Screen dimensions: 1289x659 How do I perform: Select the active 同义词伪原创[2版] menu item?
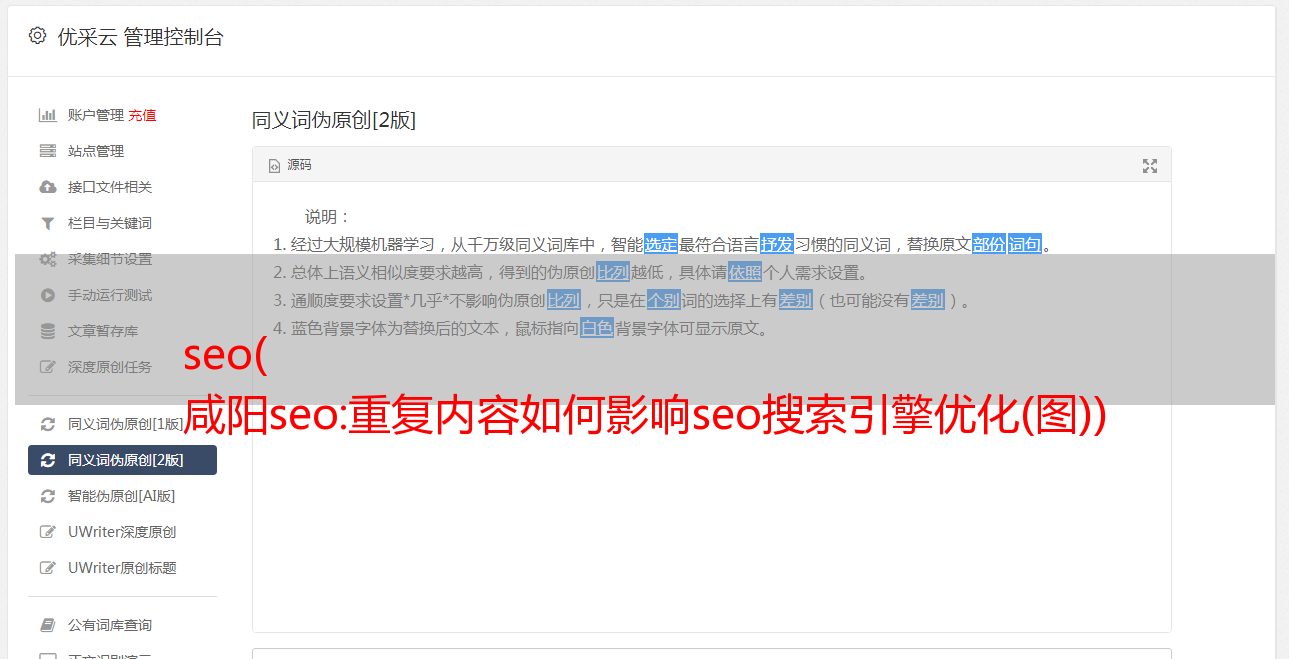(122, 460)
